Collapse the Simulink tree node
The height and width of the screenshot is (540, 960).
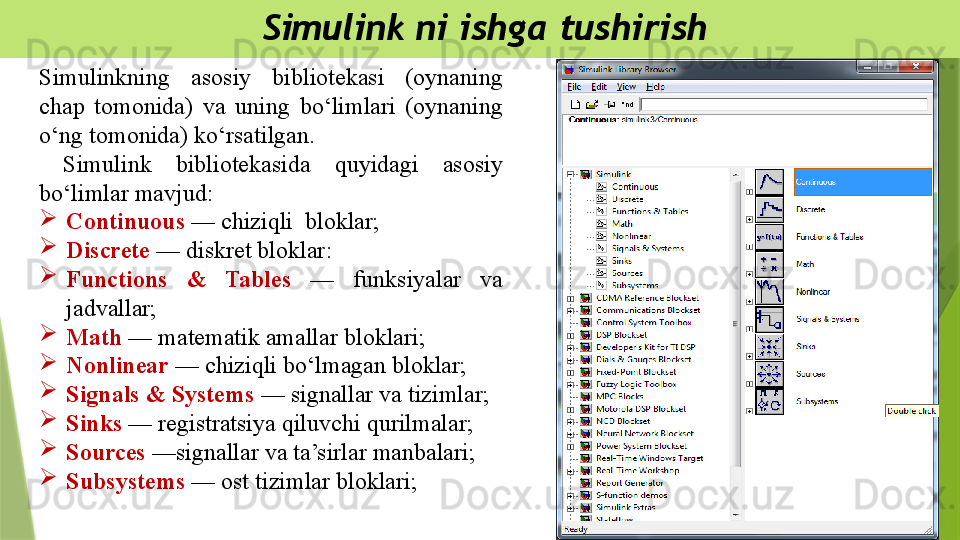click(570, 174)
